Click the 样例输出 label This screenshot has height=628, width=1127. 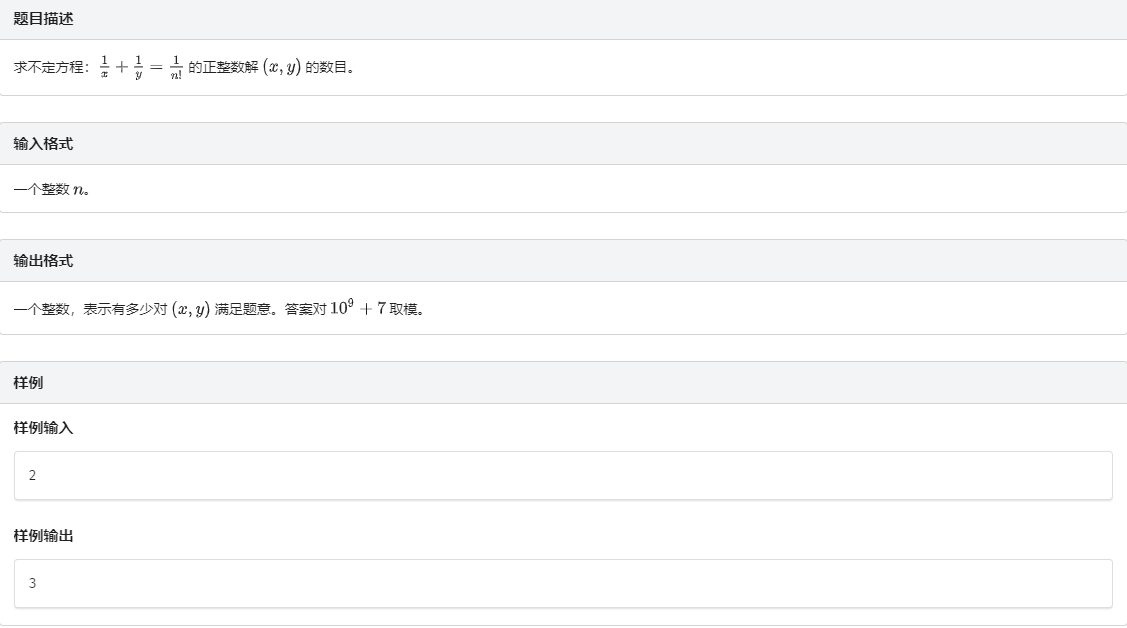click(x=43, y=536)
